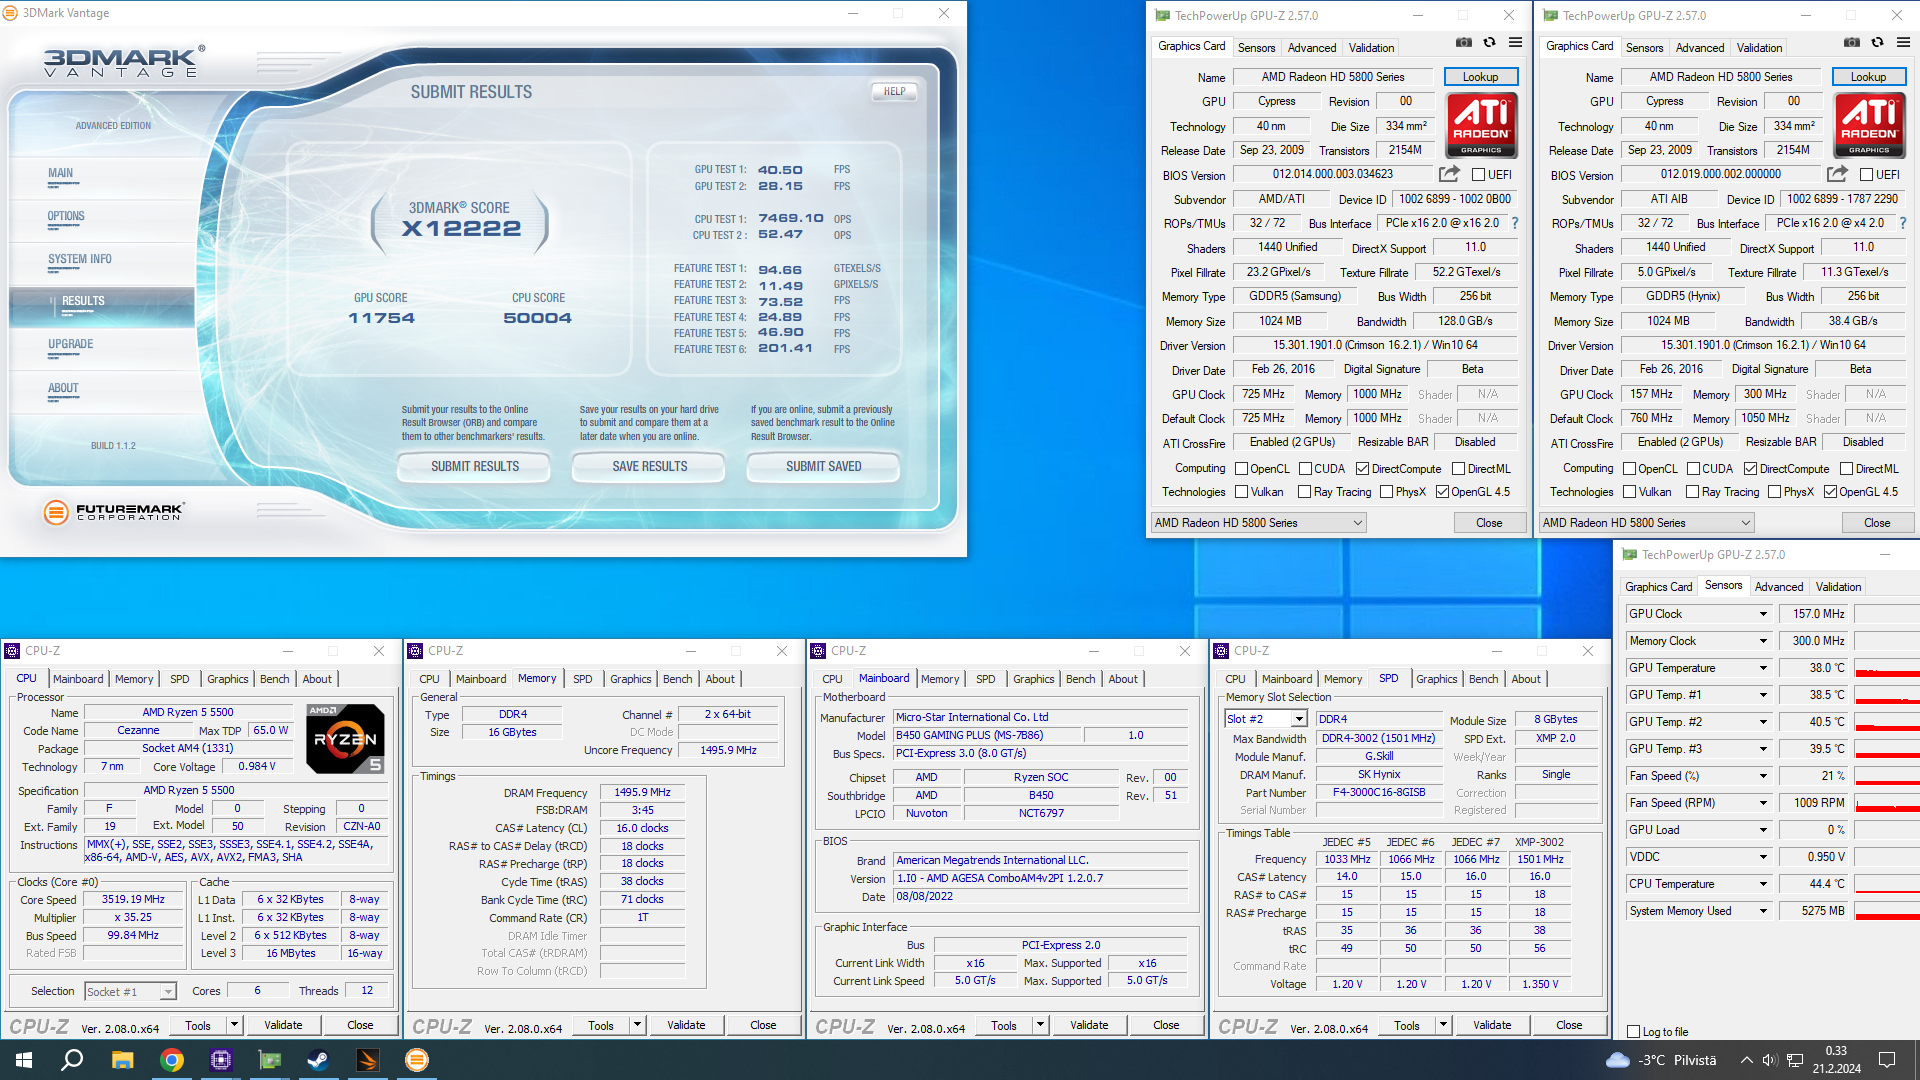Expand Fan Speed (RPM) sensor dropdown
The height and width of the screenshot is (1080, 1920).
[1763, 803]
